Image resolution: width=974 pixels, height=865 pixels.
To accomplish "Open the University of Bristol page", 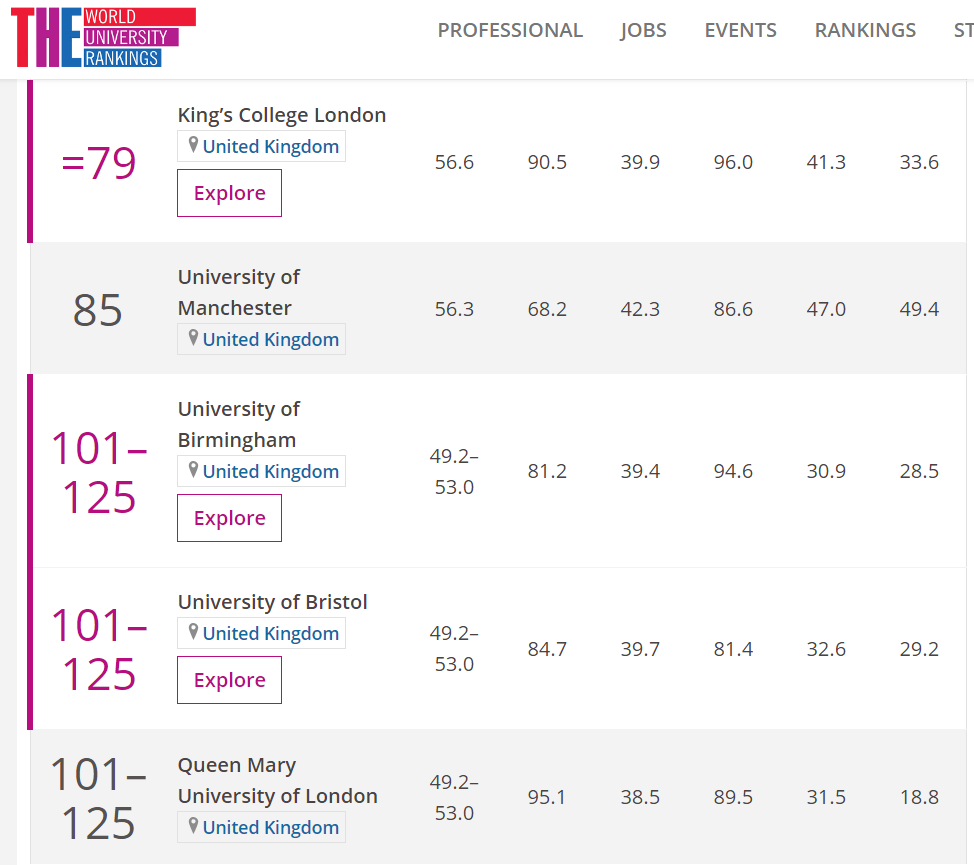I will 273,602.
